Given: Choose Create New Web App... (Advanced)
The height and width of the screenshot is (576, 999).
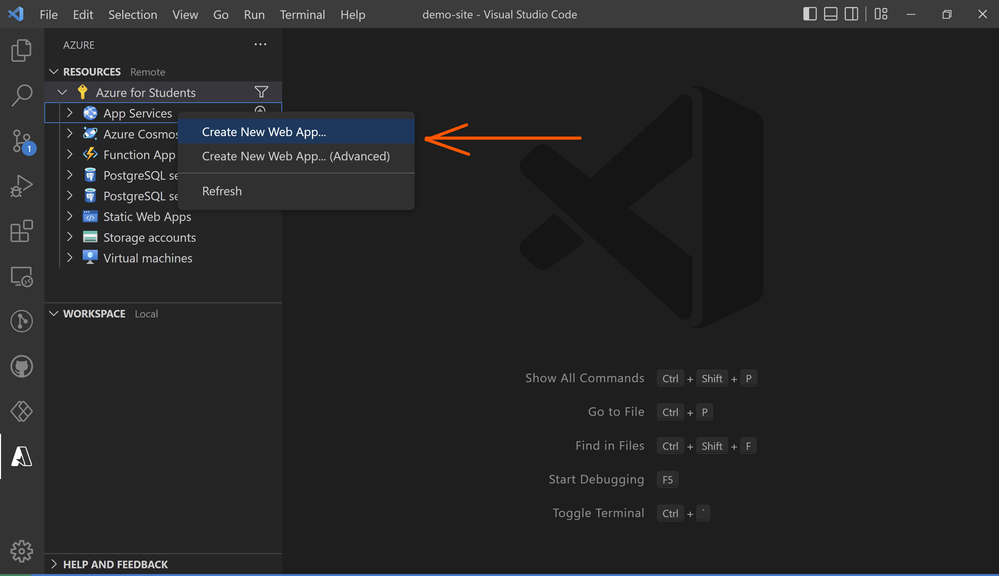Looking at the screenshot, I should coord(296,156).
